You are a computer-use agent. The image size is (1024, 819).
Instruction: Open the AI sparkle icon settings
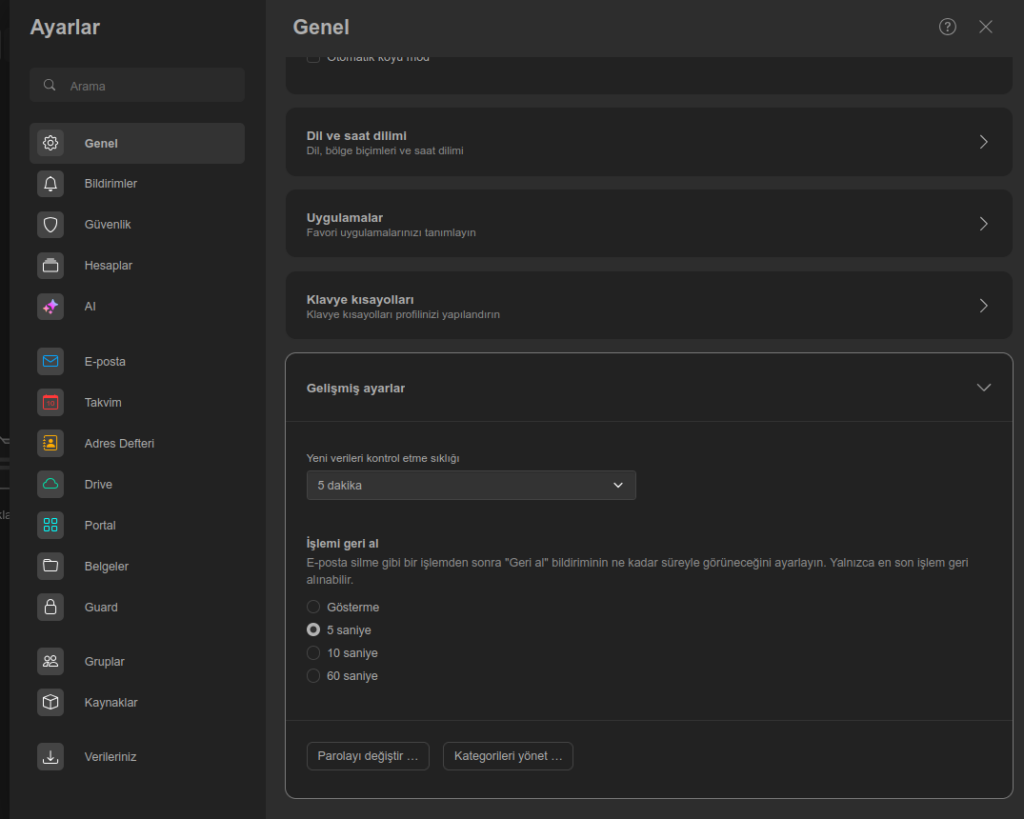[x=50, y=307]
